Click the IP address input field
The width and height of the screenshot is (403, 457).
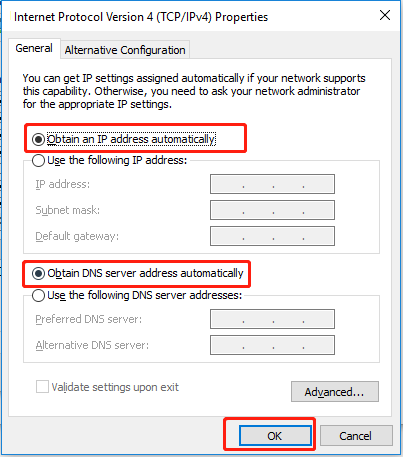[272, 184]
